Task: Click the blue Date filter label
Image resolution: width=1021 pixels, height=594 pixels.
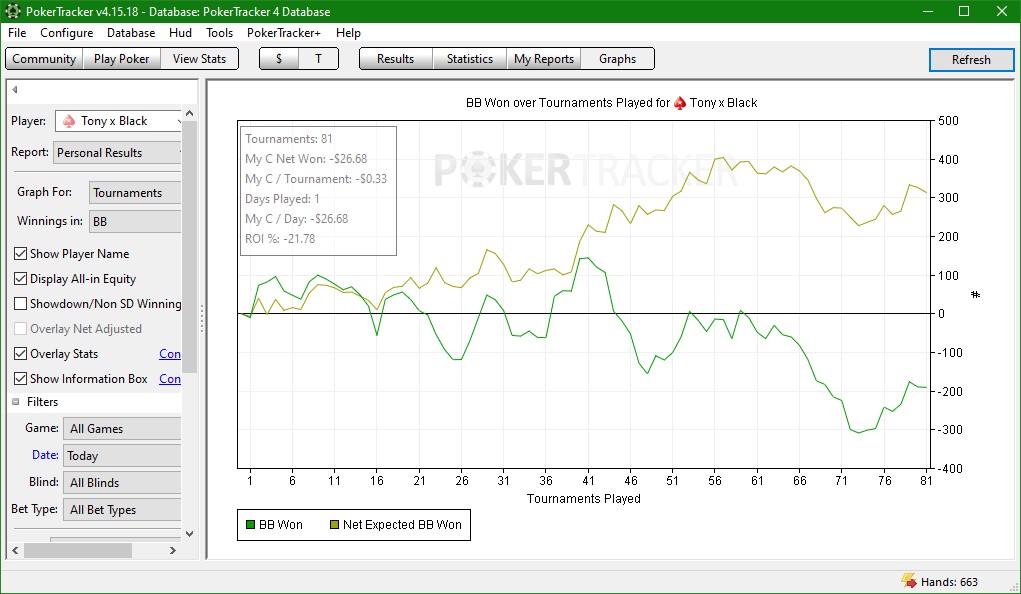Action: (x=45, y=455)
